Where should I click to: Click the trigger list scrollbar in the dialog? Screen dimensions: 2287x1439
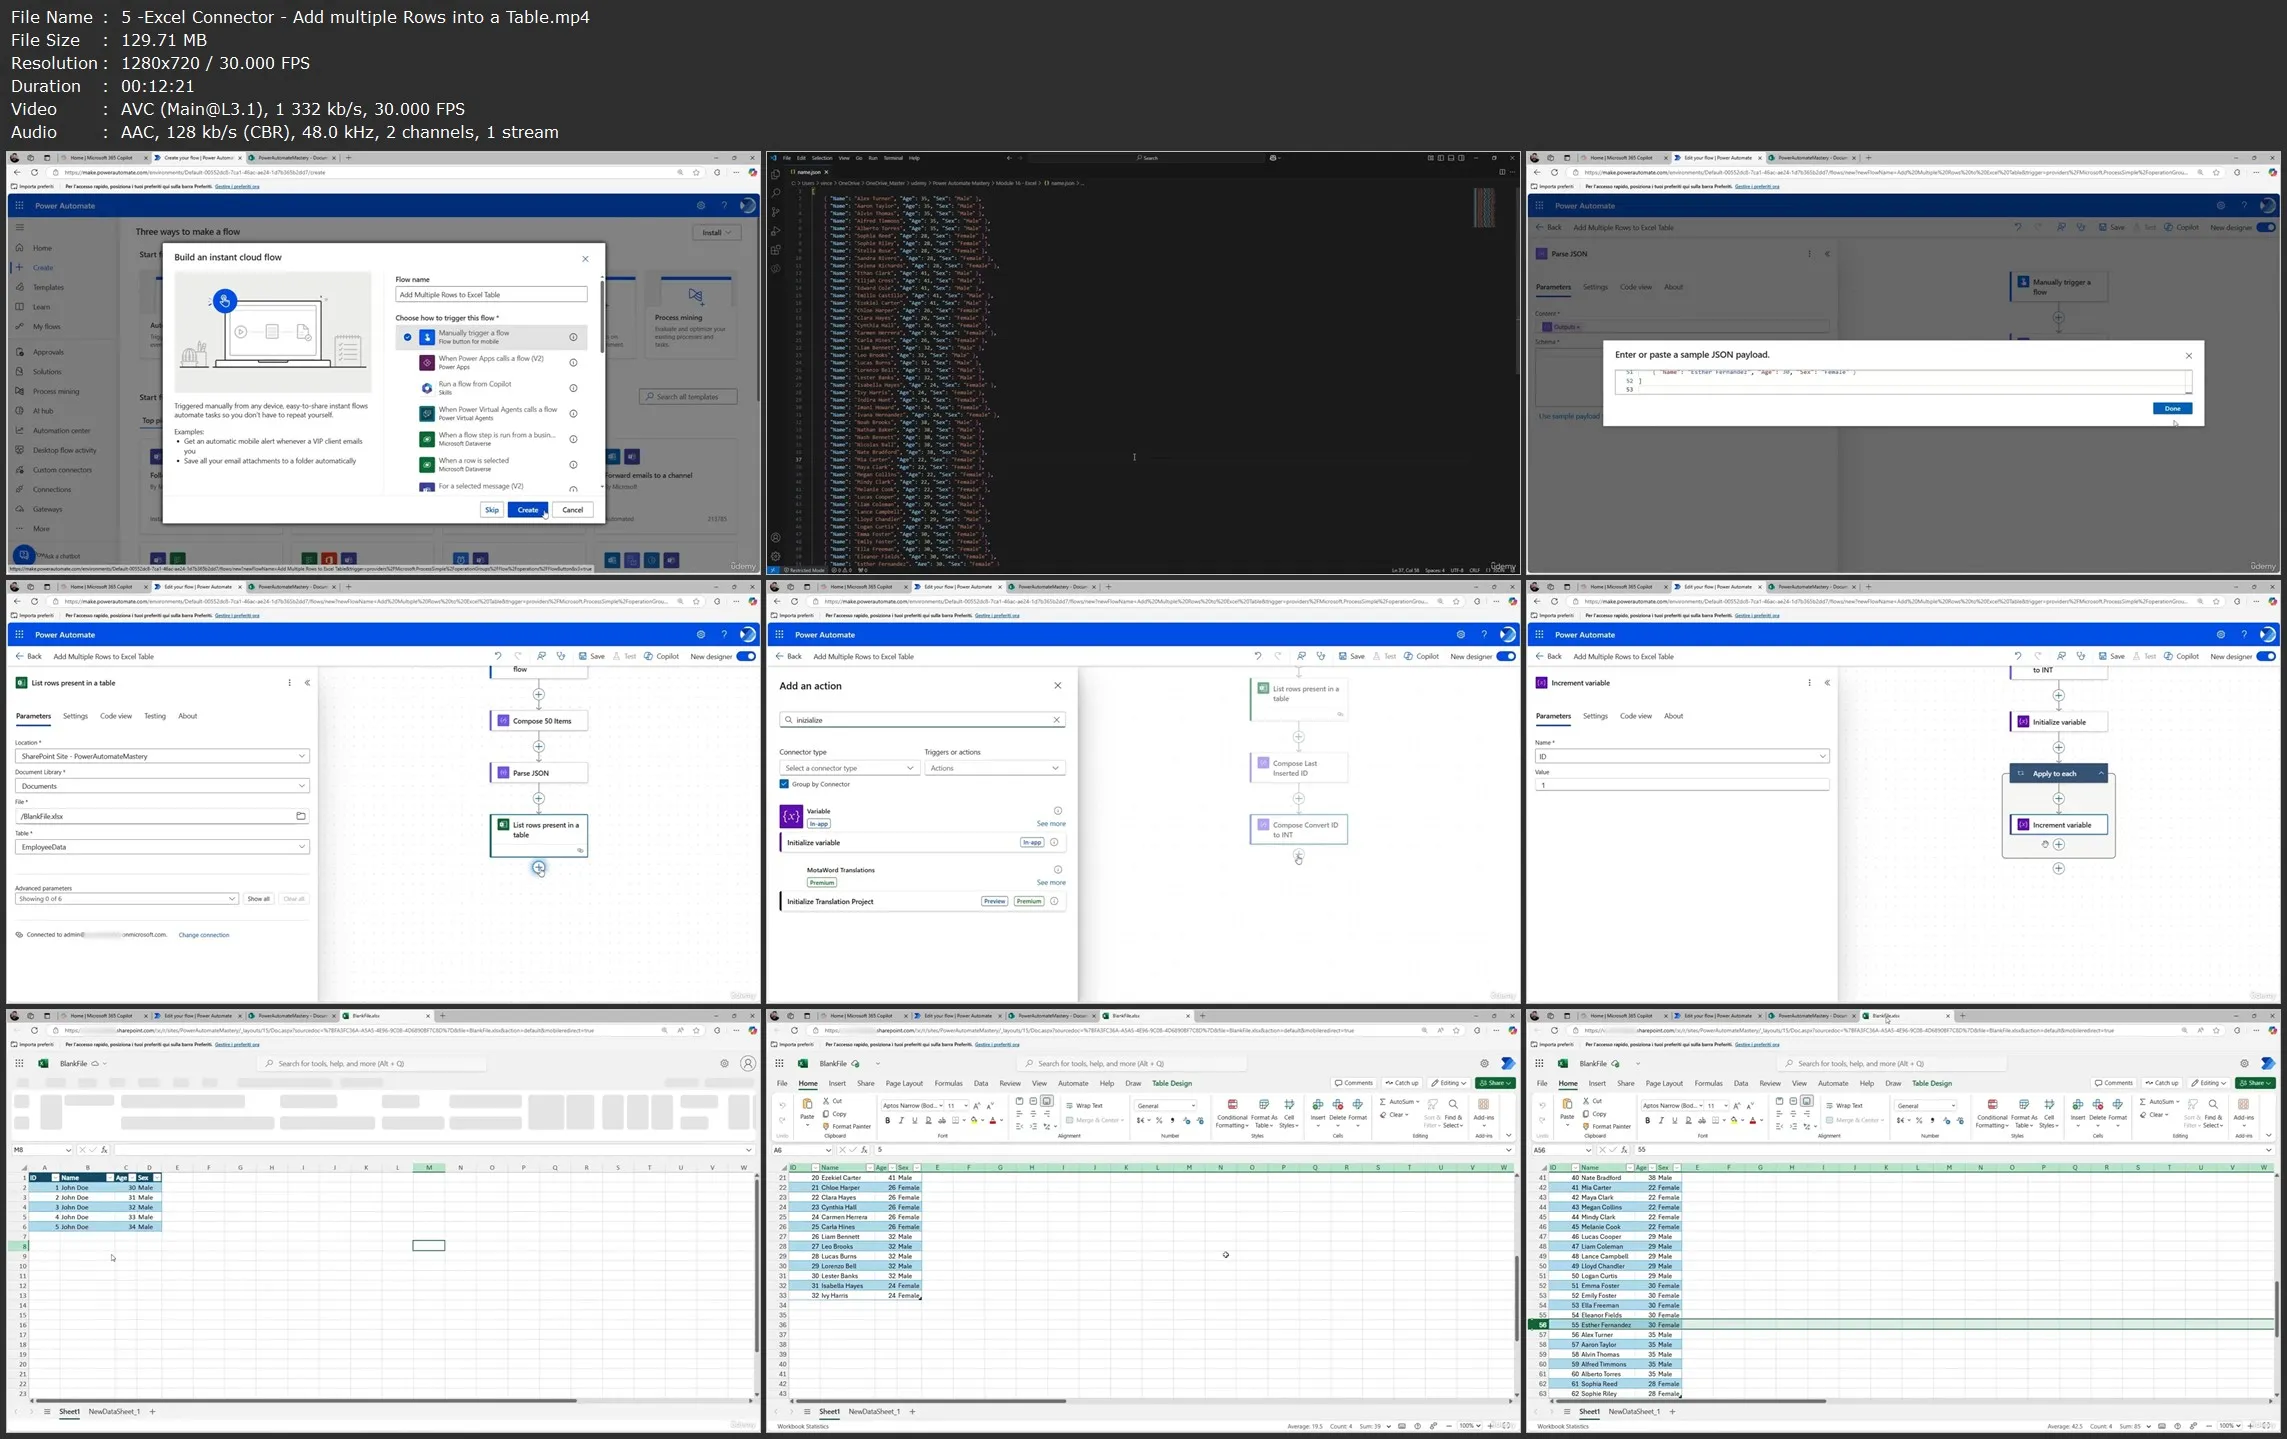pos(601,315)
